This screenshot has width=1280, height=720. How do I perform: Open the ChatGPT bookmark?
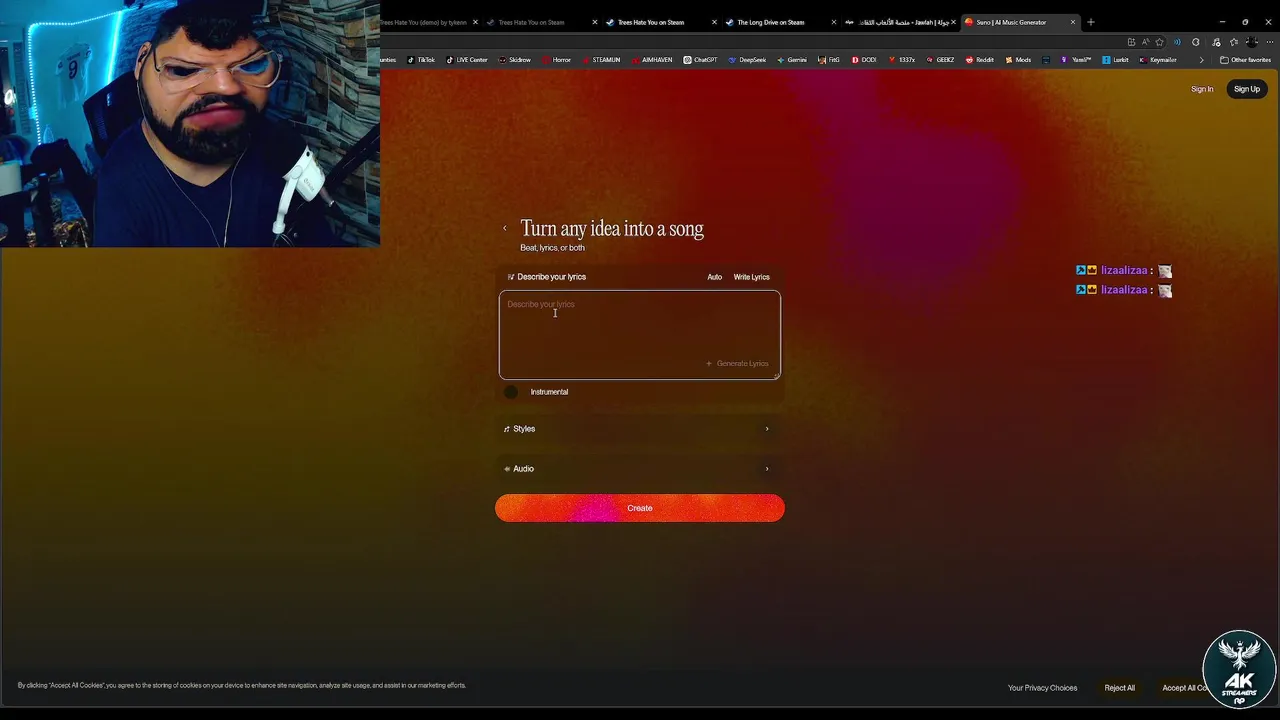click(701, 60)
